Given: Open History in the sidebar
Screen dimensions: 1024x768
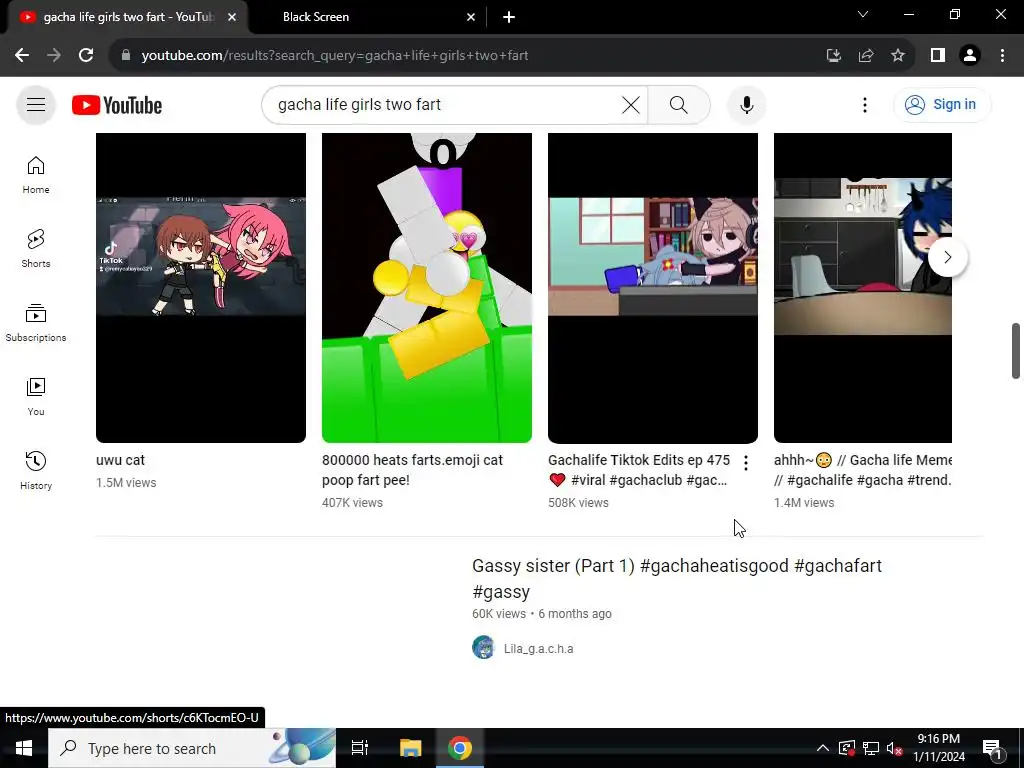Looking at the screenshot, I should [x=36, y=470].
